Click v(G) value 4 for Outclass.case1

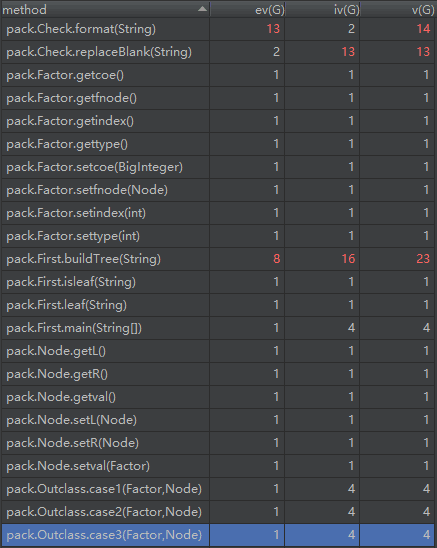426,489
